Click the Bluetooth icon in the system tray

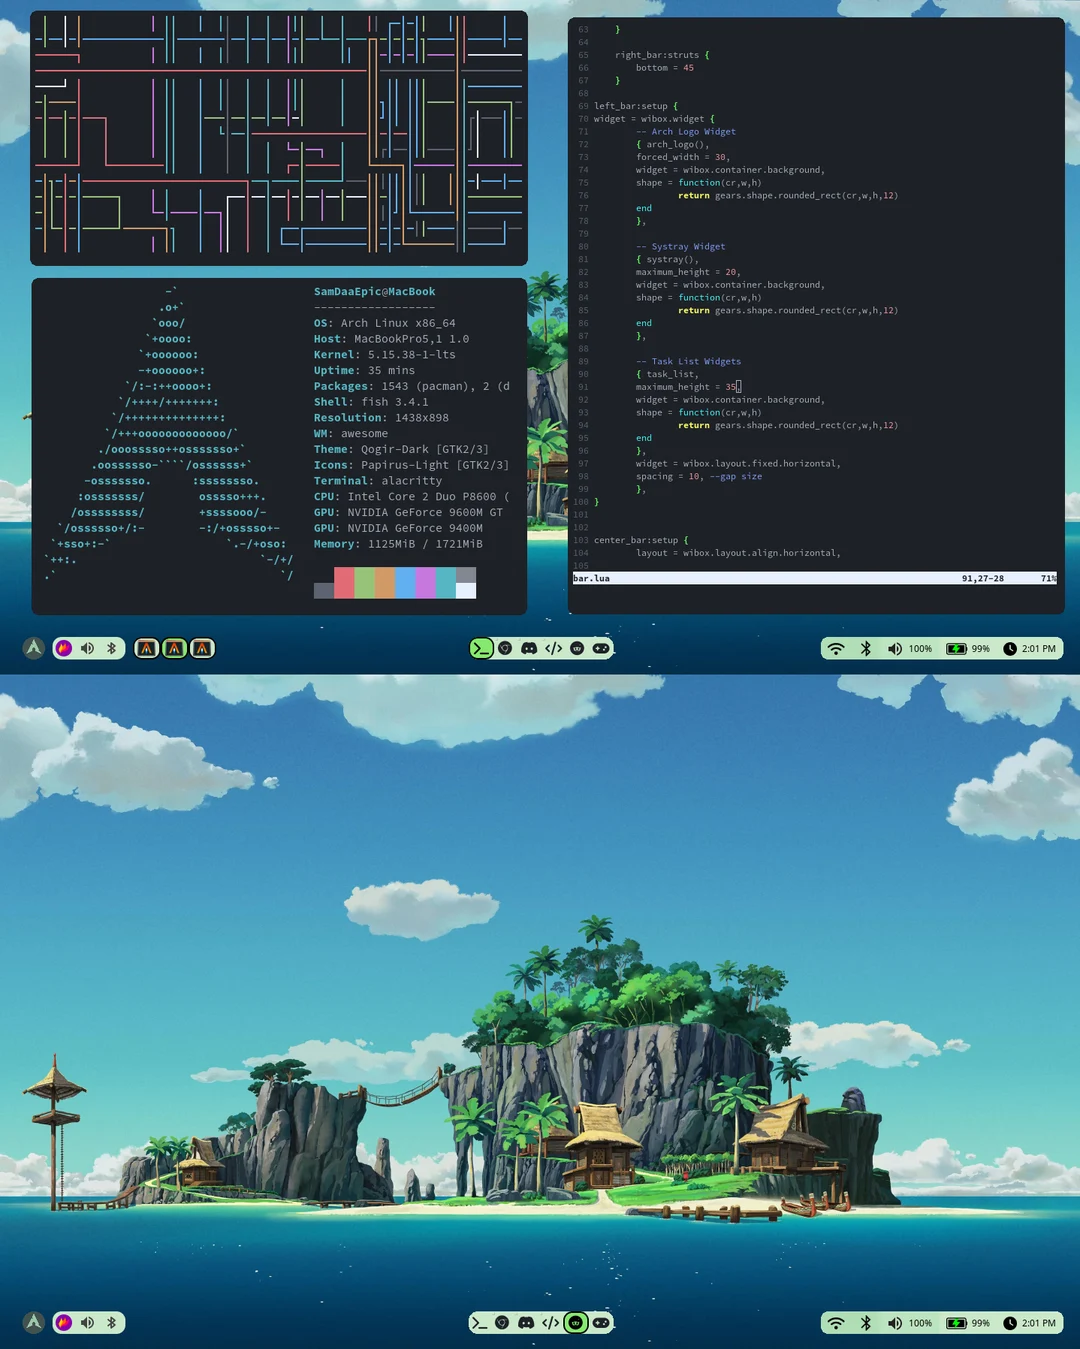click(866, 648)
